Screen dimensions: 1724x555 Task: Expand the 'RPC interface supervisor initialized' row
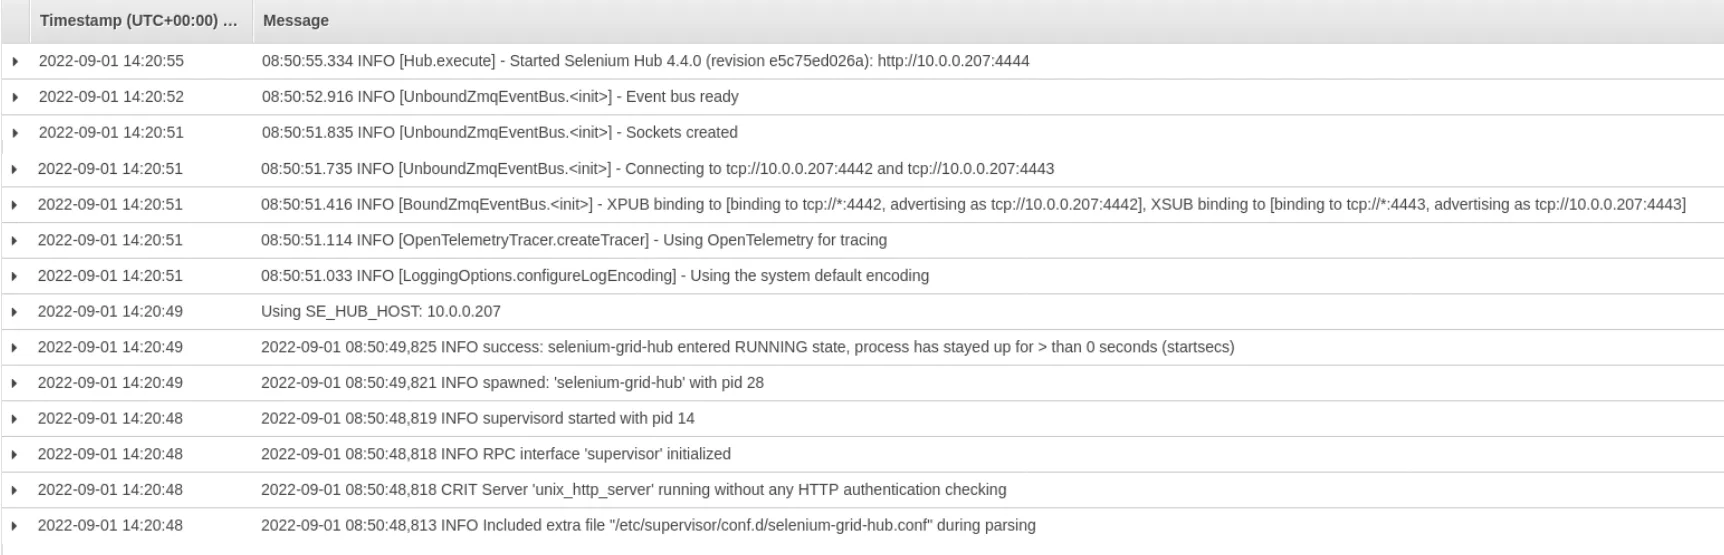[x=15, y=454]
